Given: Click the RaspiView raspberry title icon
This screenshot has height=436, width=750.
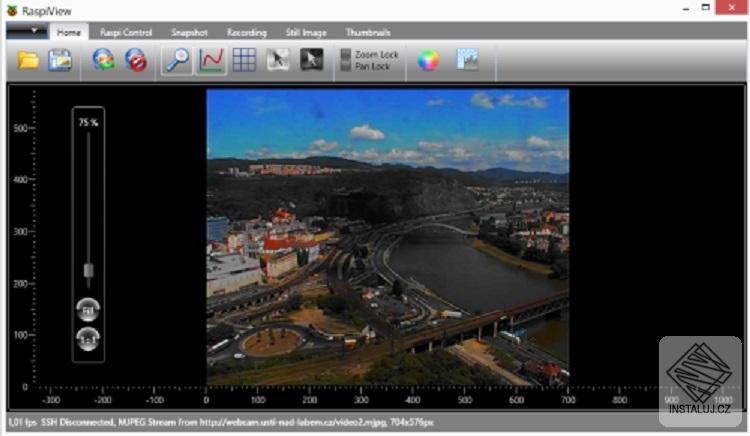Looking at the screenshot, I should (12, 11).
